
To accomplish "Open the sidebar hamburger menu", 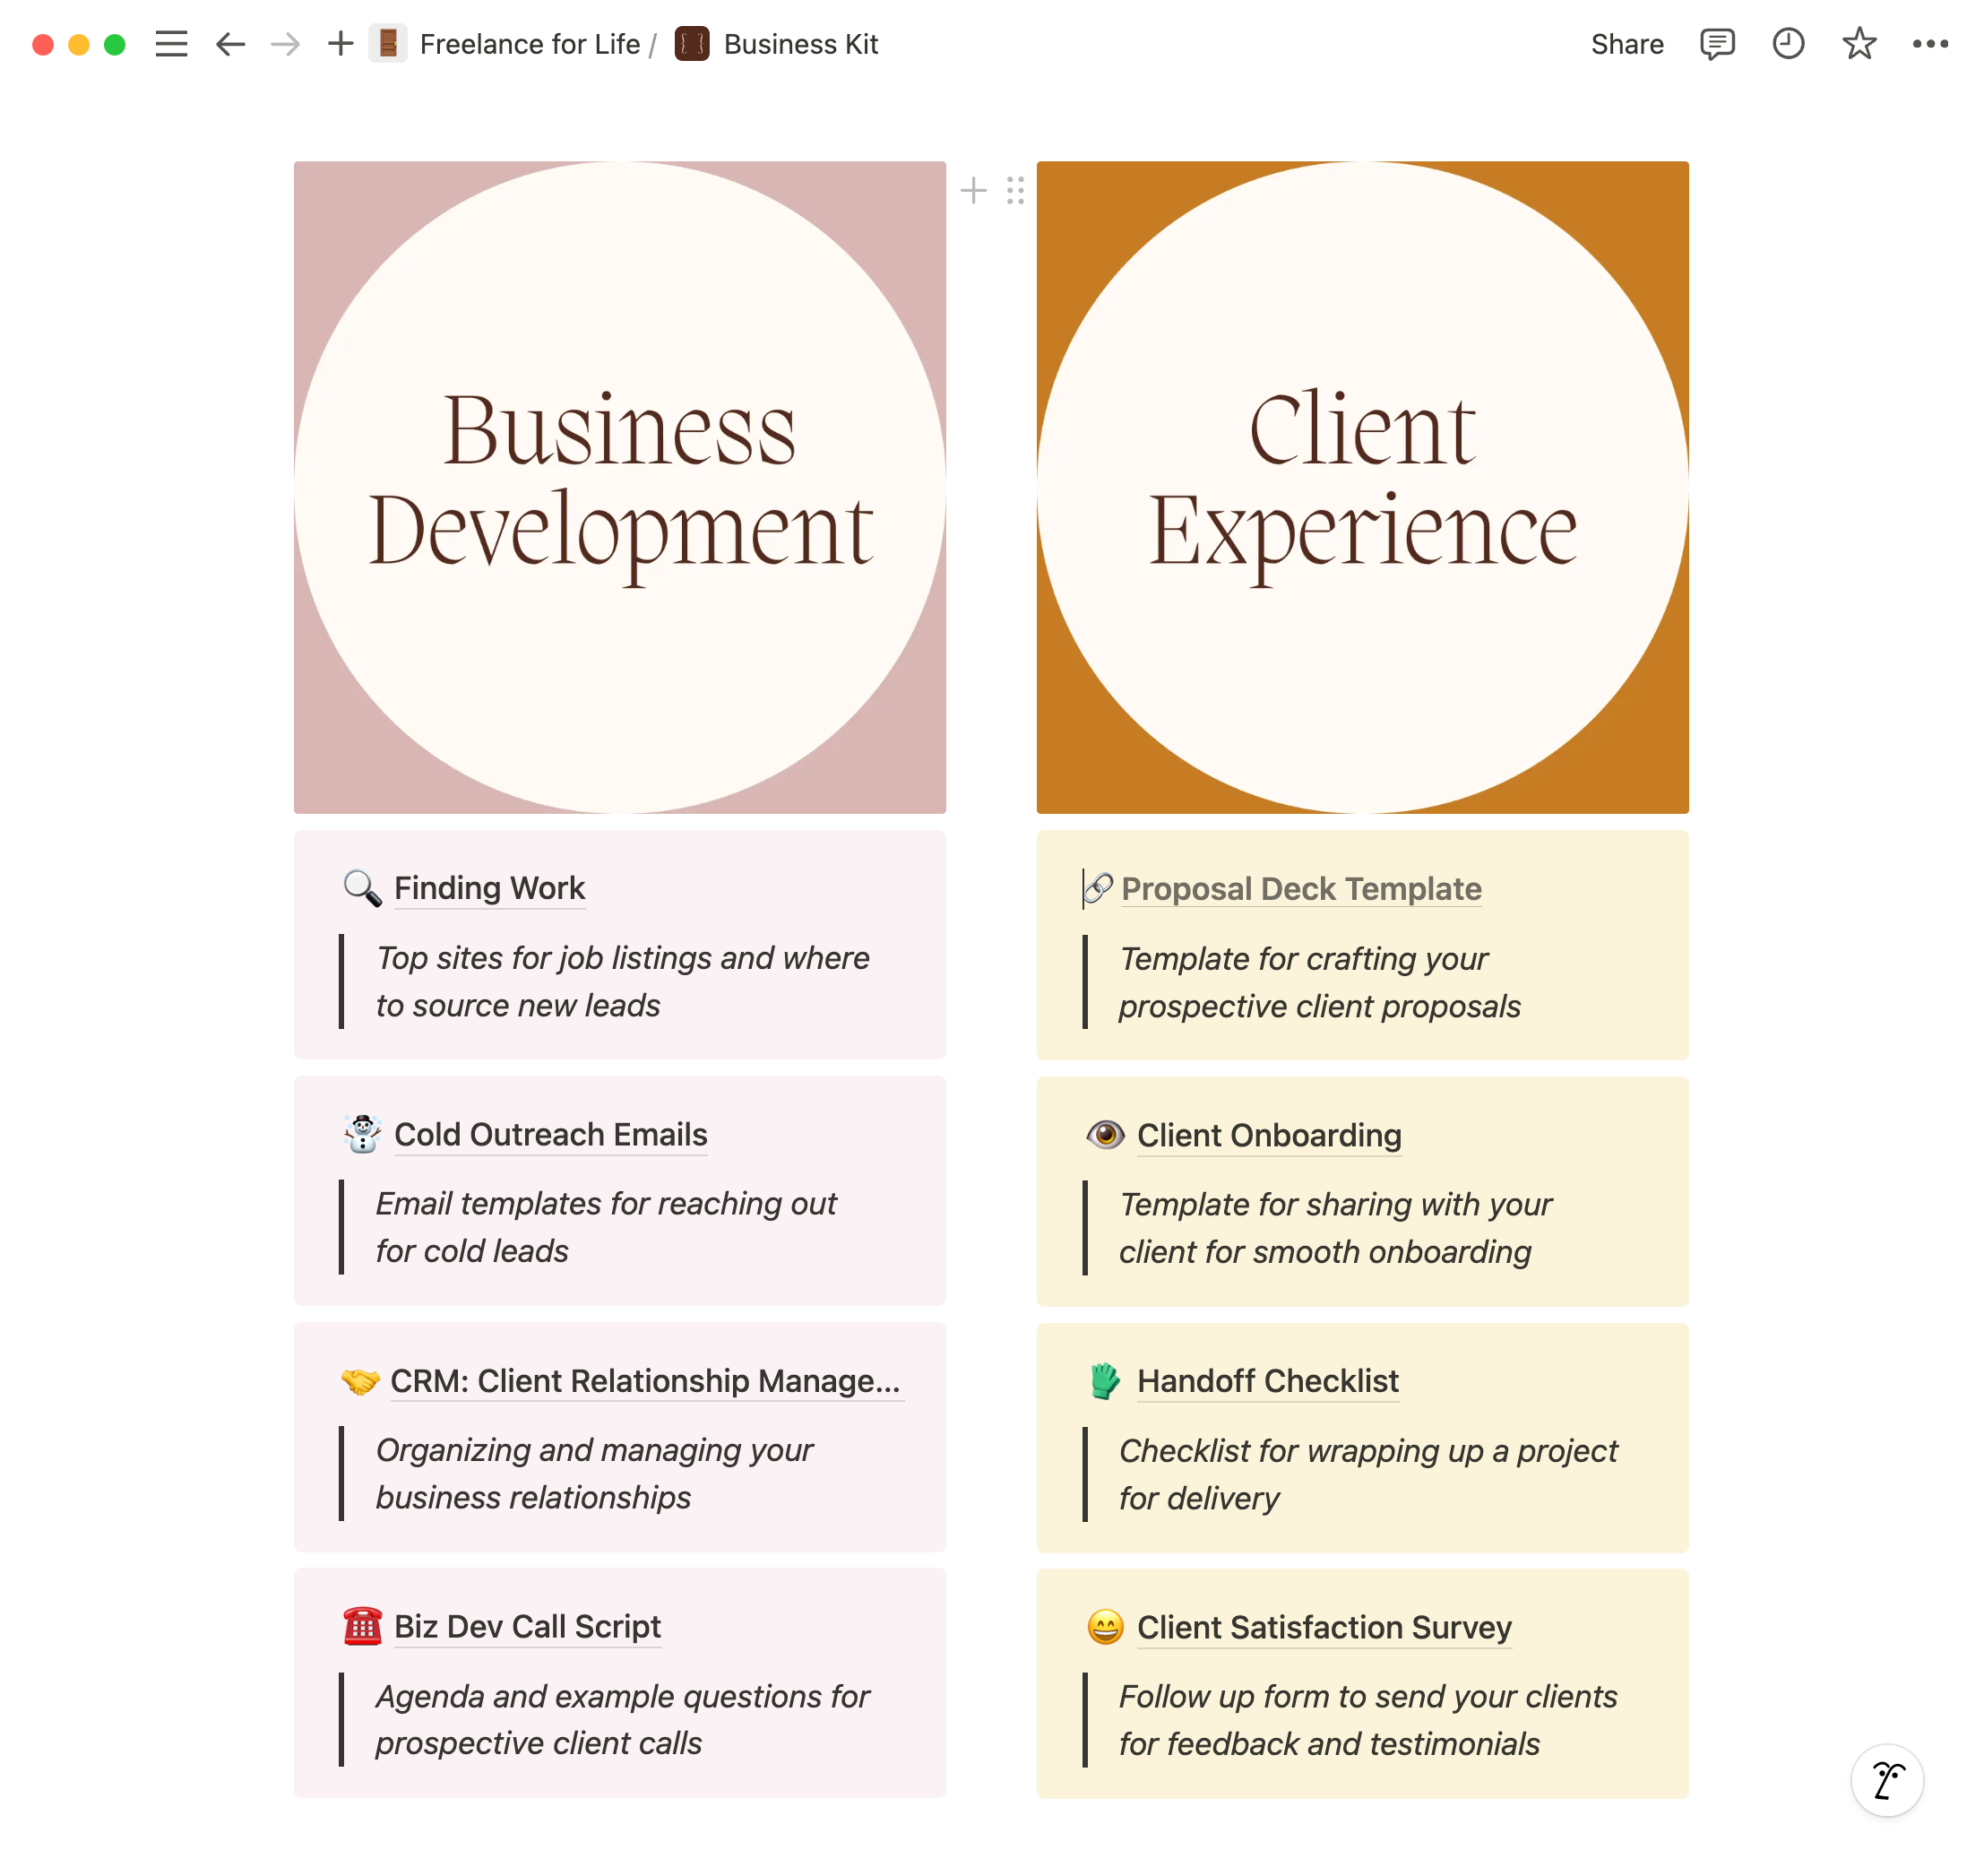I will pyautogui.click(x=171, y=44).
